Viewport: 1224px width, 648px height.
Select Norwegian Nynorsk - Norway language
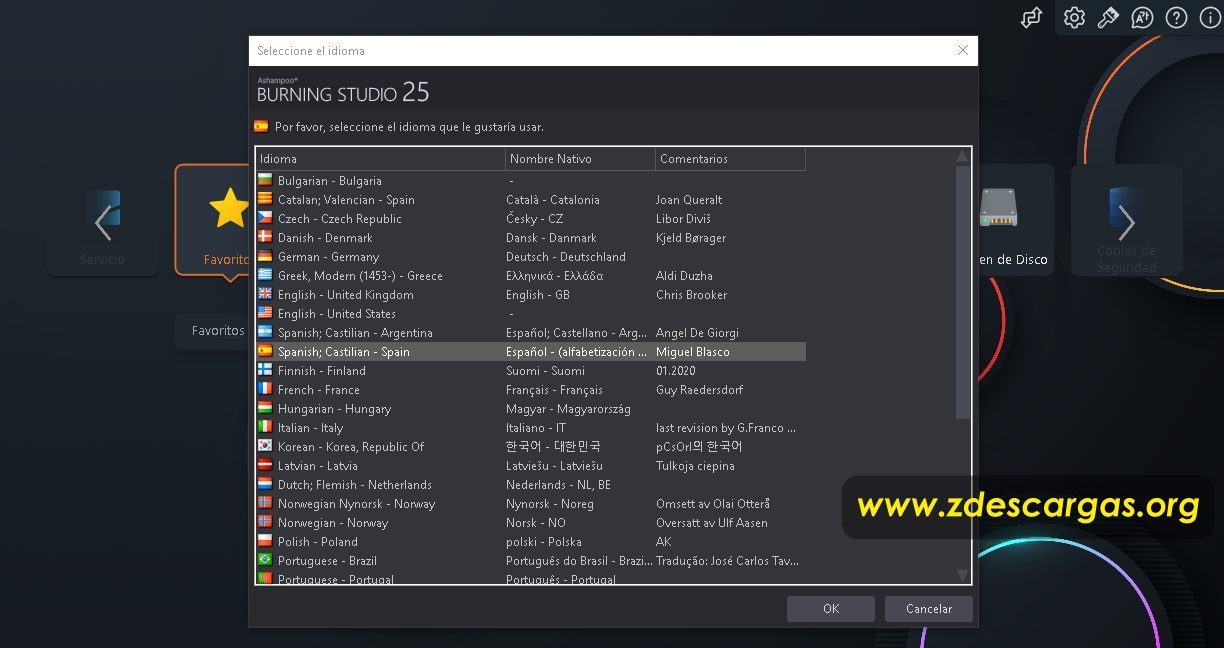point(356,504)
